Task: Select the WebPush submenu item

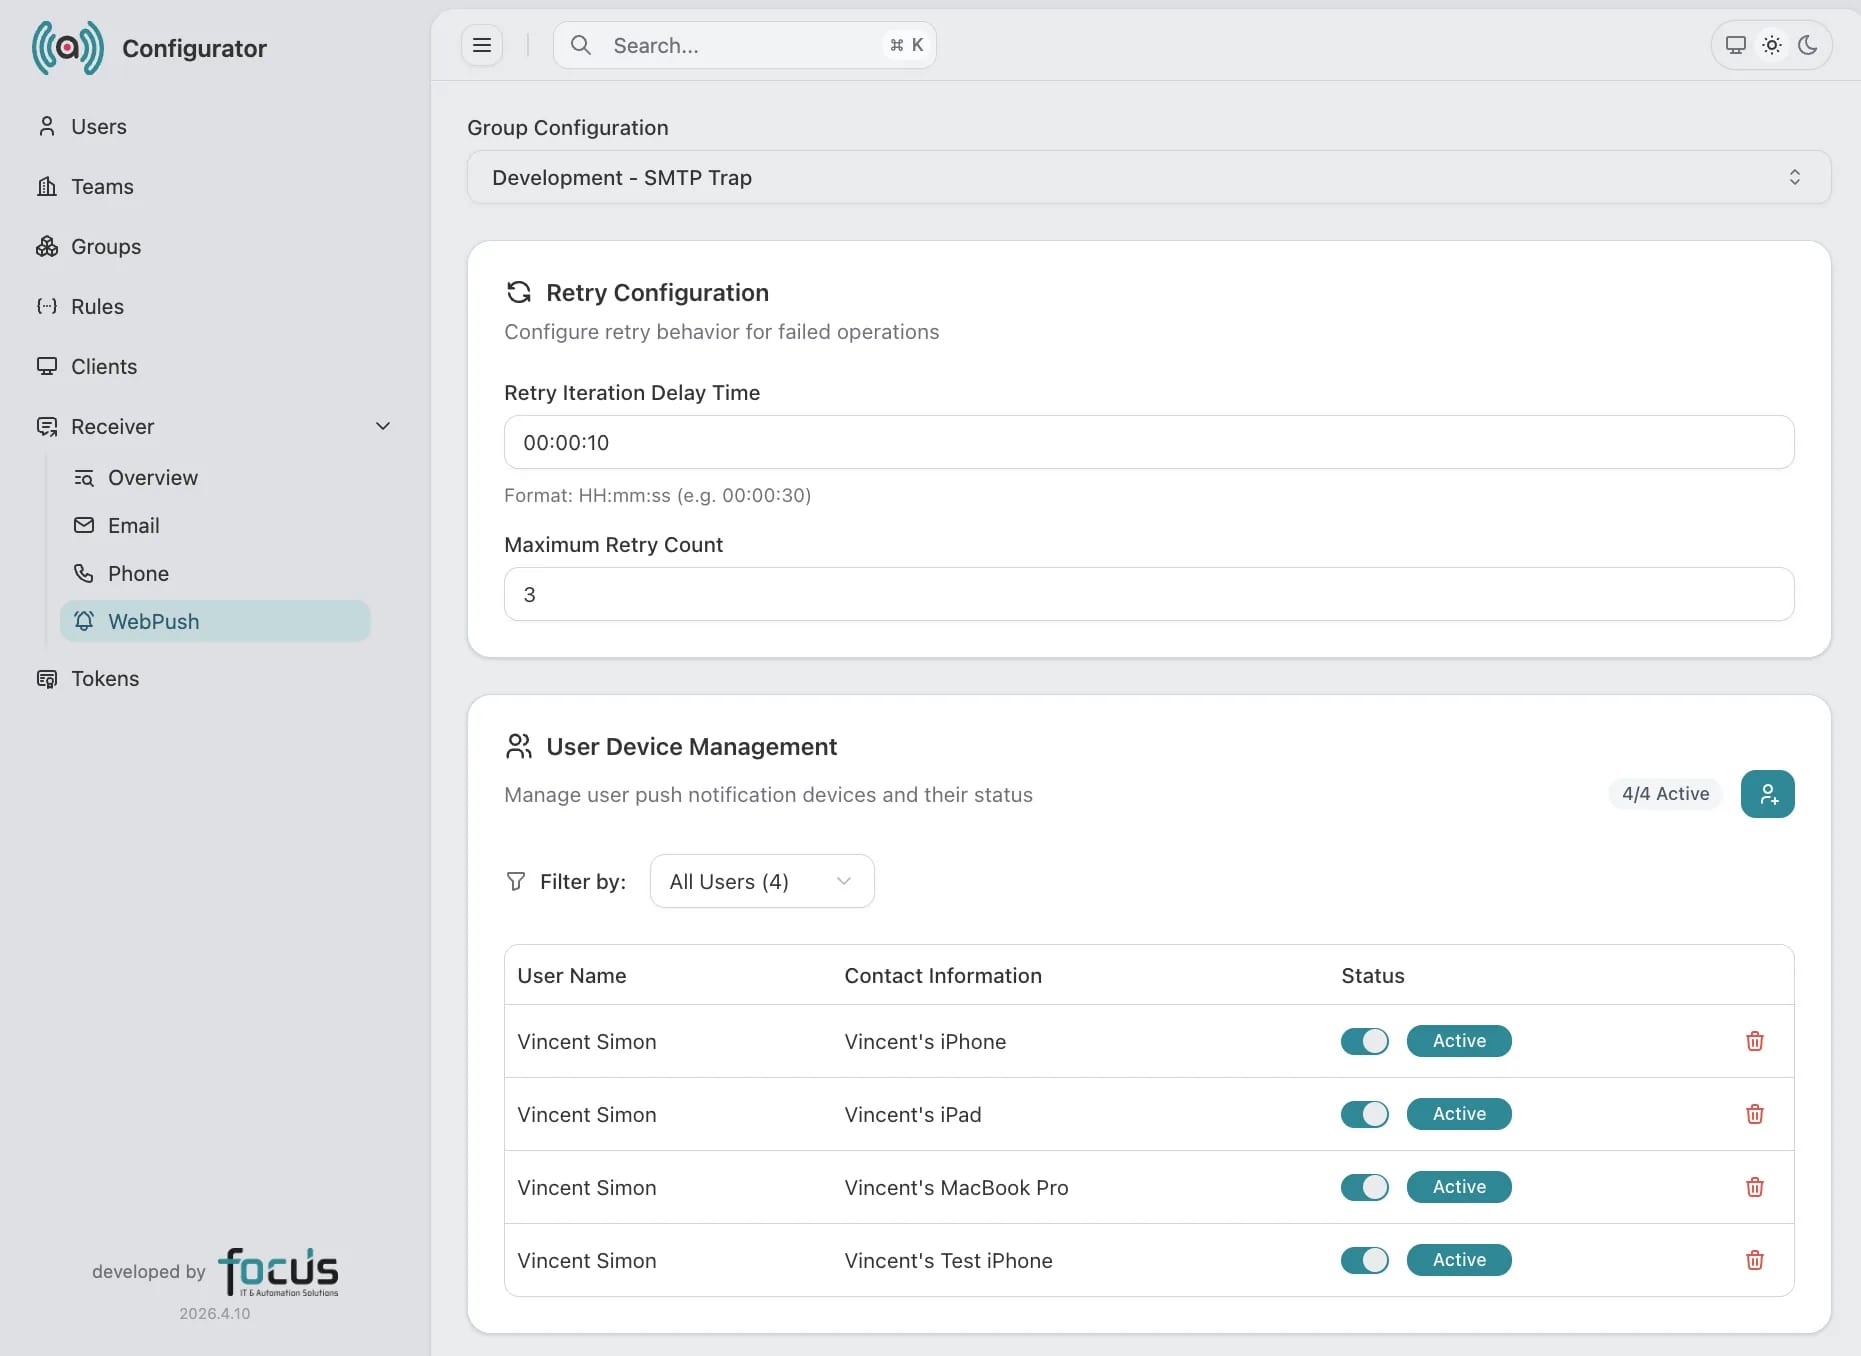Action: pyautogui.click(x=215, y=621)
